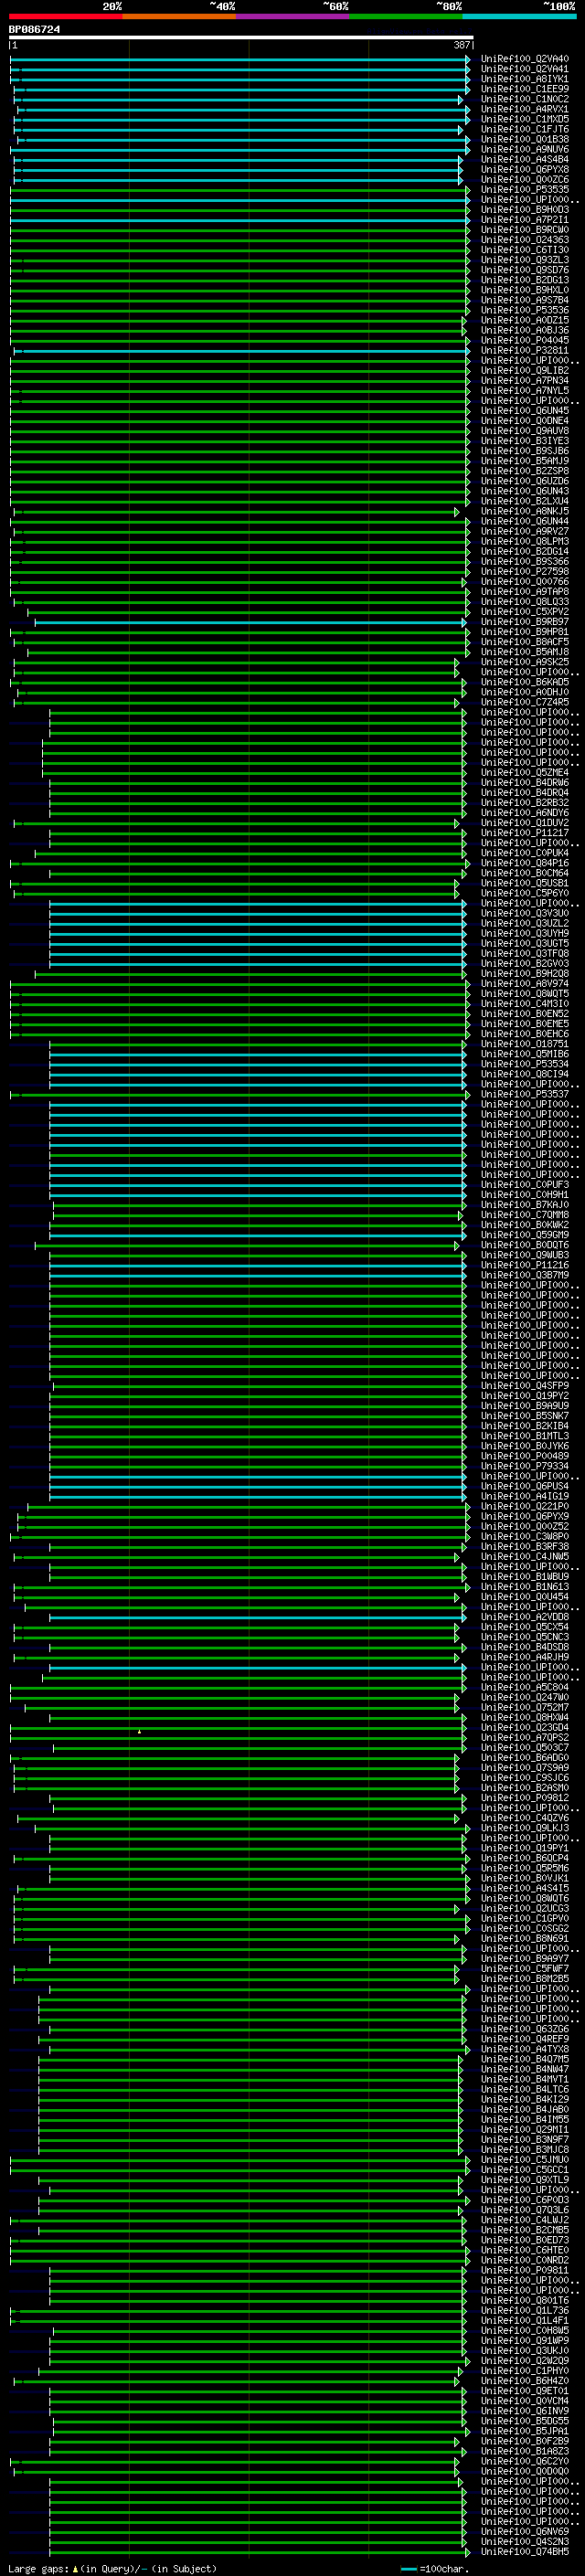Select the UniRef100_Q5ZME4 label
Image resolution: width=585 pixels, height=2576 pixels.
pos(524,773)
